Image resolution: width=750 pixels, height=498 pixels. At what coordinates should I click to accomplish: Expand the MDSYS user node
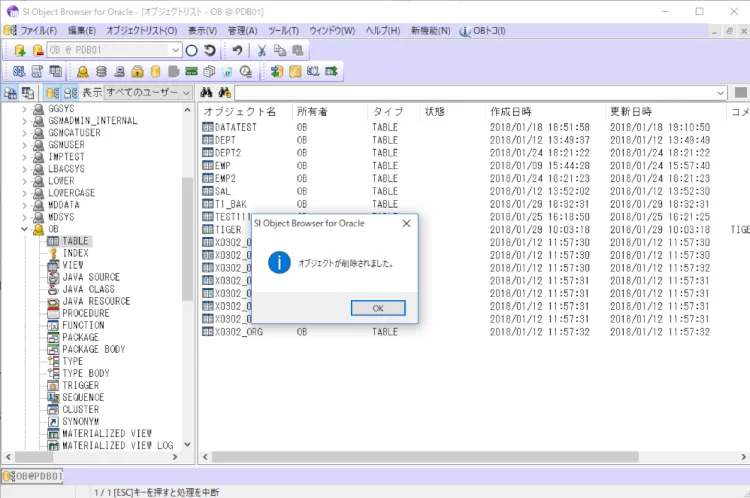24,217
